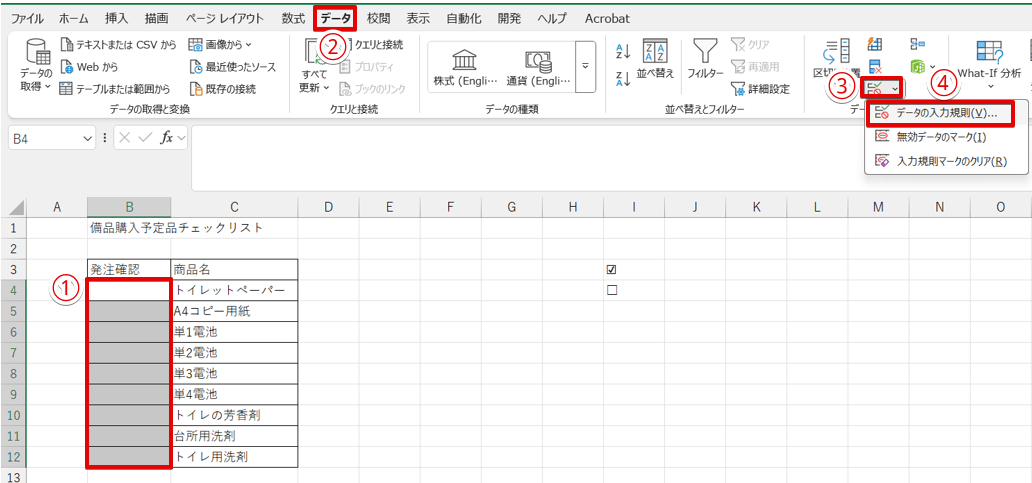Switch to the 挿入 tab
This screenshot has width=1032, height=483.
tap(116, 18)
